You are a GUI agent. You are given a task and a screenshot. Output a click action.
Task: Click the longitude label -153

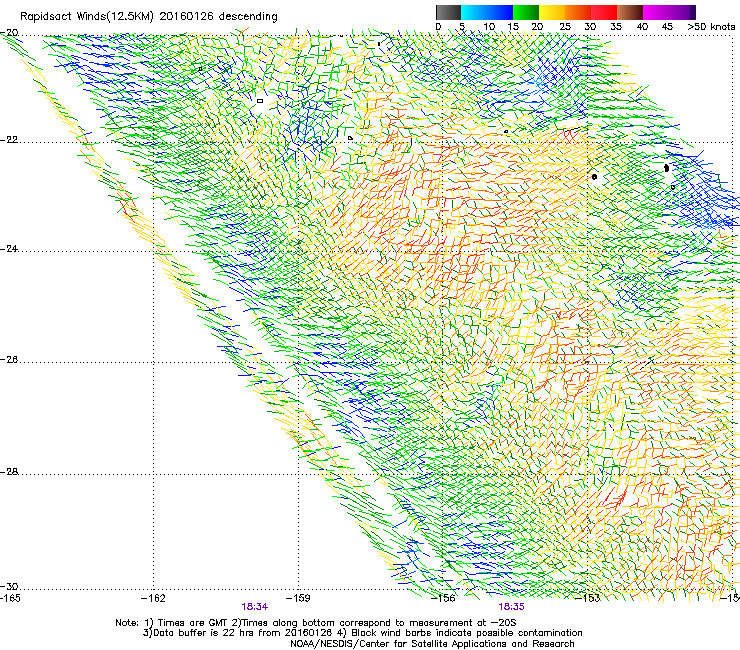588,599
